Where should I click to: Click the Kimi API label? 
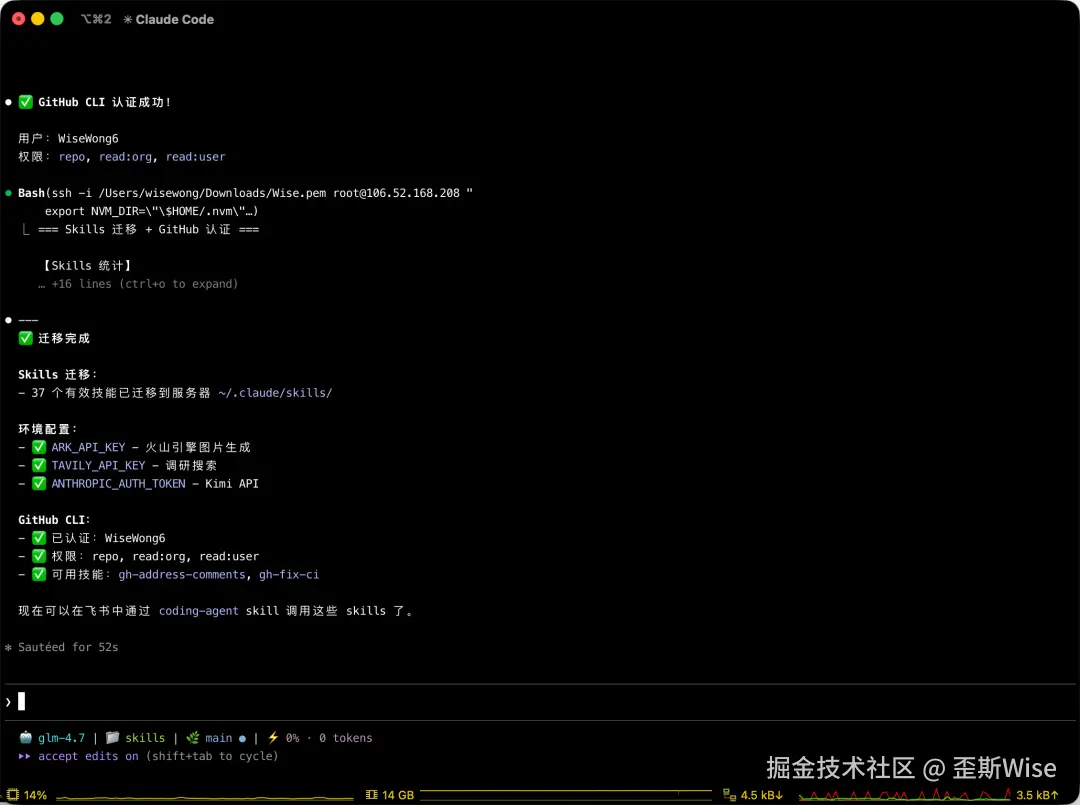(x=232, y=483)
